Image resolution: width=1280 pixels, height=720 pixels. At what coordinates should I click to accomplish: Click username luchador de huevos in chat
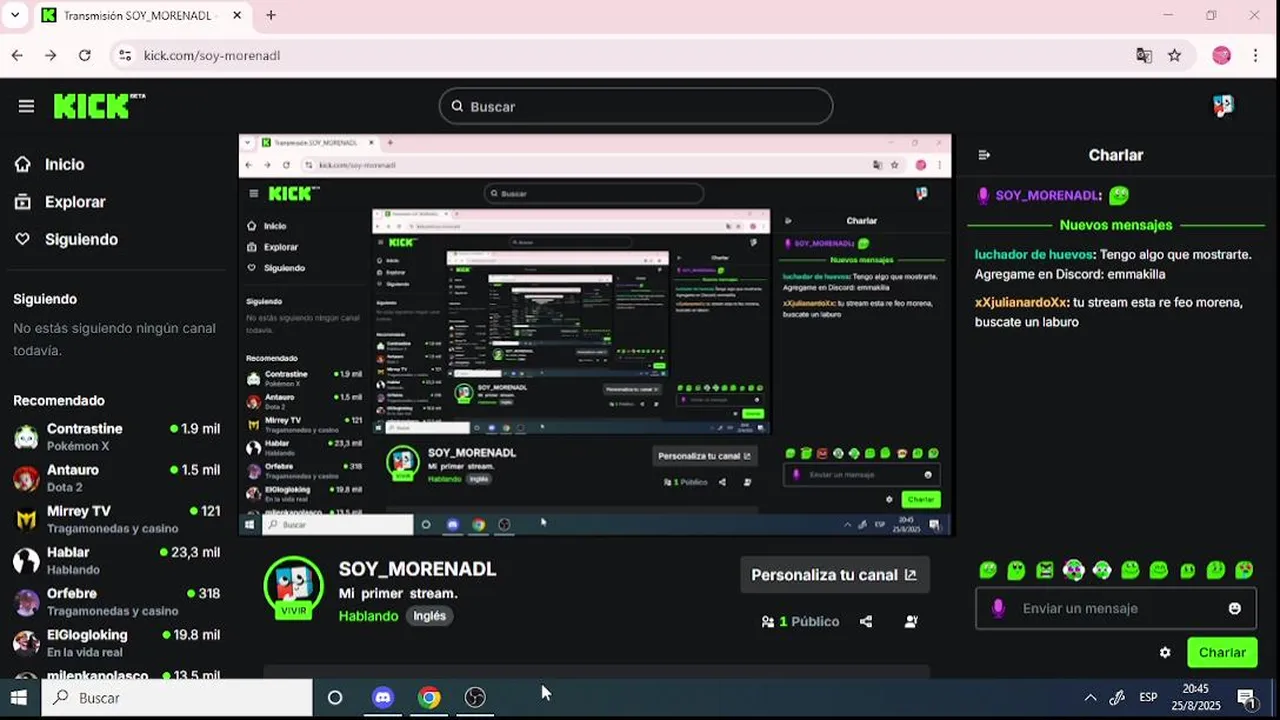[1033, 254]
